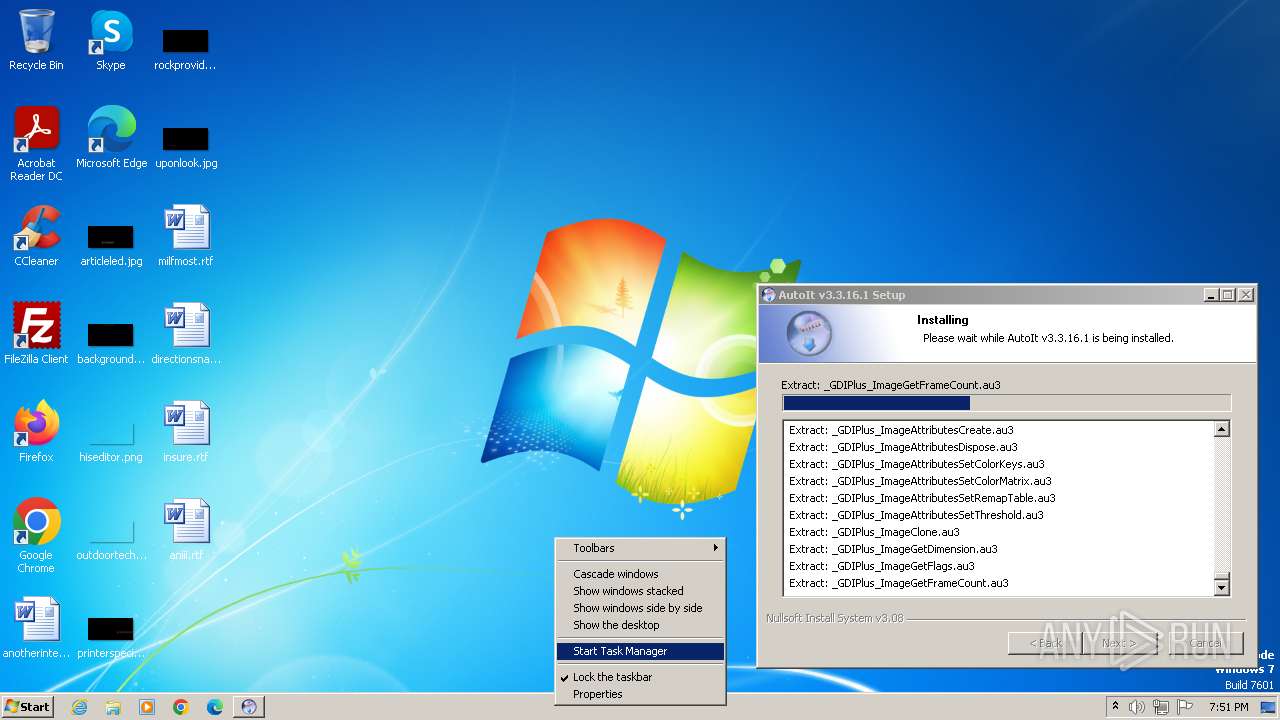1280x720 pixels.
Task: Click scroll up arrow in extract log
Action: [1221, 430]
